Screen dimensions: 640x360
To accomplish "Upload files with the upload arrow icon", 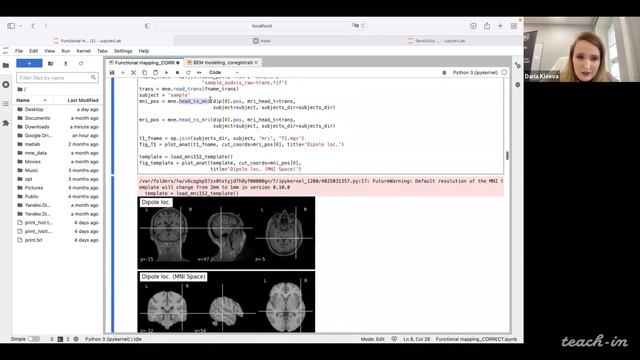I will [x=65, y=64].
